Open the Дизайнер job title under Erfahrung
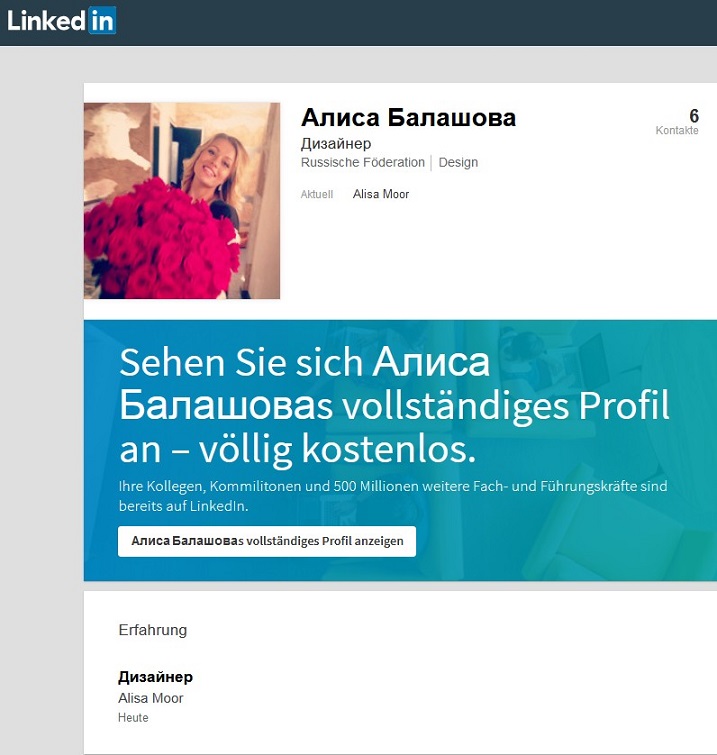Screen dimensions: 717x755 (156, 677)
